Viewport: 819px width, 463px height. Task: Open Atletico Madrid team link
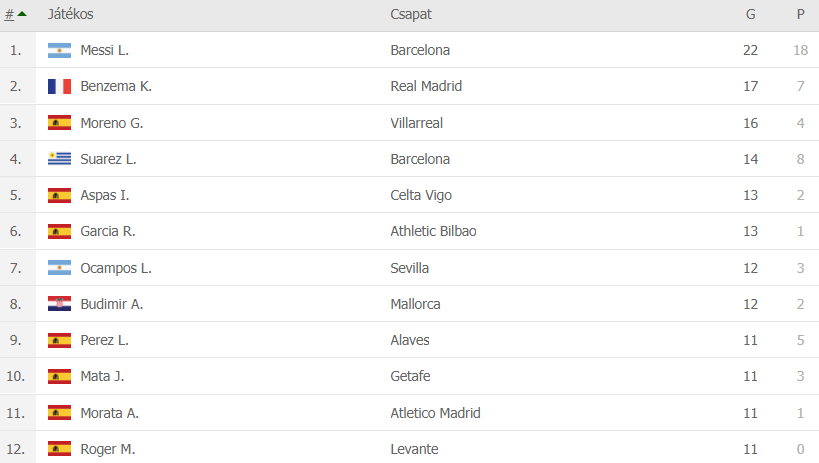point(435,413)
